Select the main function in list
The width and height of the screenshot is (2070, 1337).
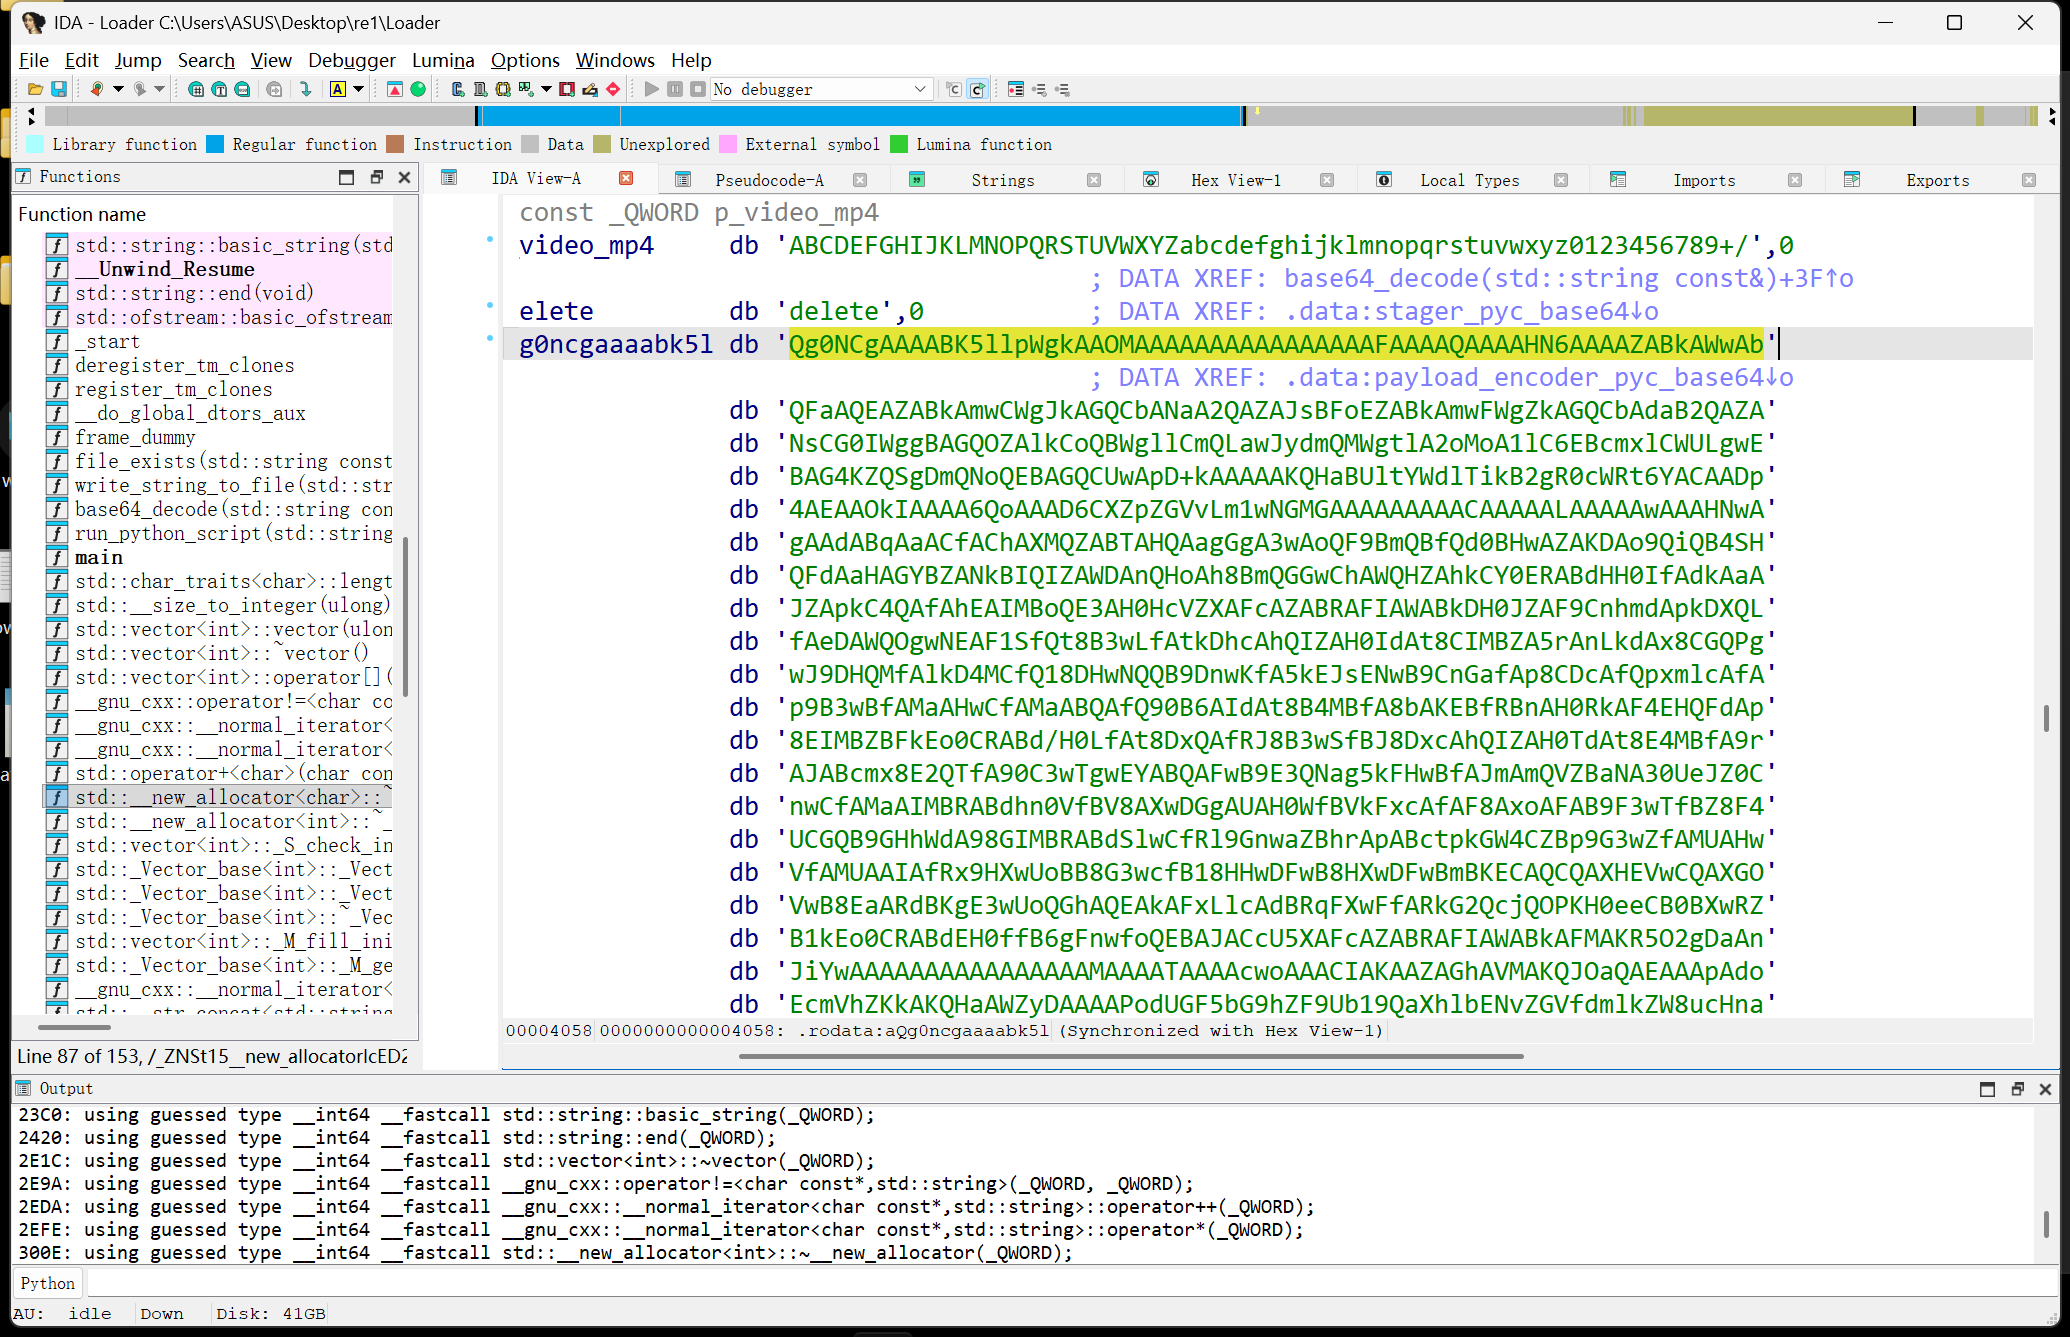[99, 557]
